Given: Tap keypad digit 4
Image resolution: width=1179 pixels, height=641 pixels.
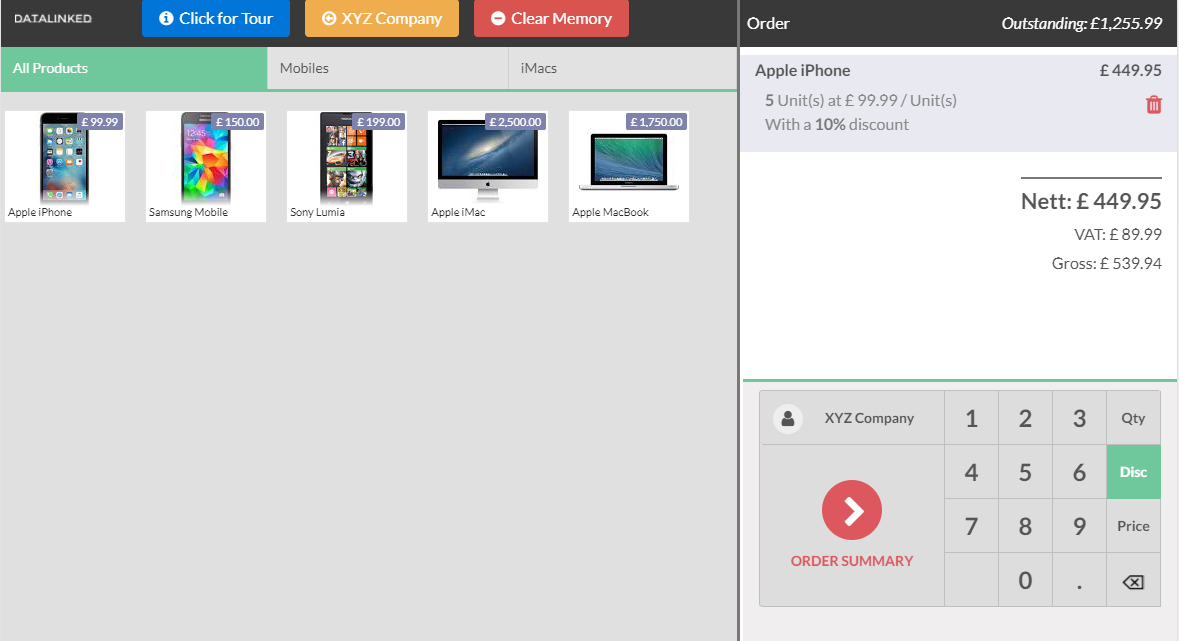Looking at the screenshot, I should click(971, 472).
